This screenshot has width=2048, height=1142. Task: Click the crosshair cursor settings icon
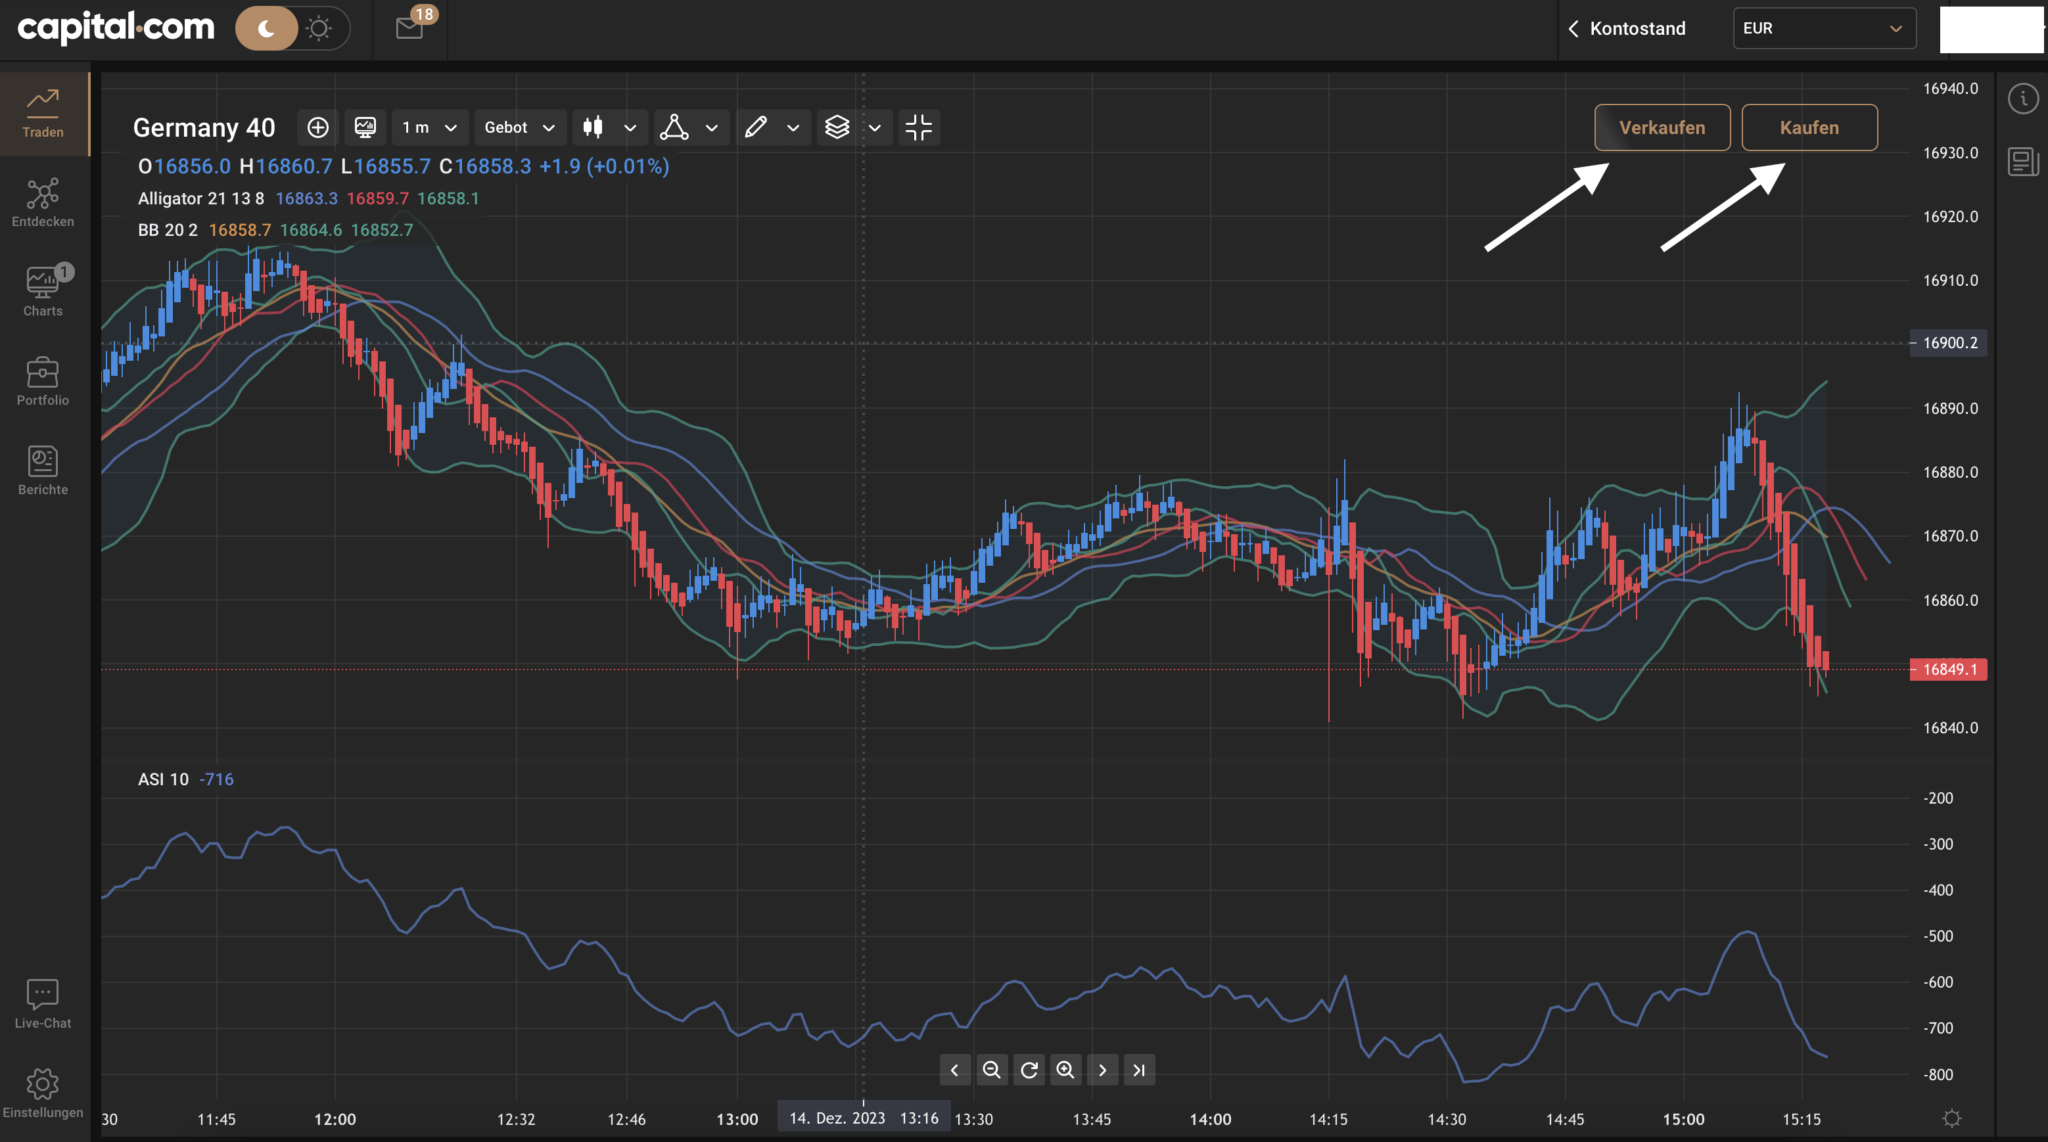click(919, 127)
